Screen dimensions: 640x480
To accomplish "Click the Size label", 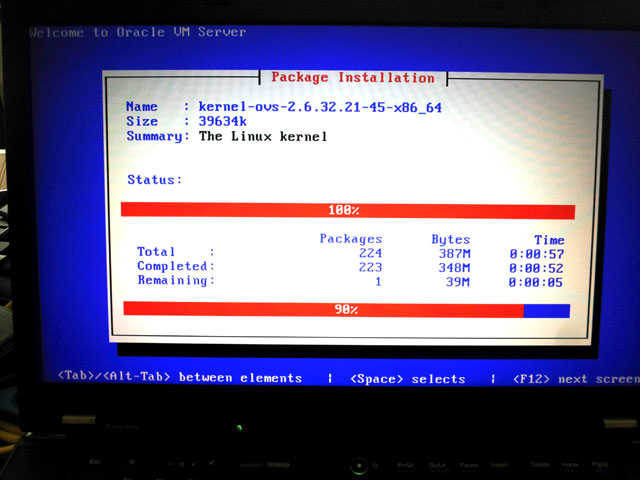I will tap(142, 121).
